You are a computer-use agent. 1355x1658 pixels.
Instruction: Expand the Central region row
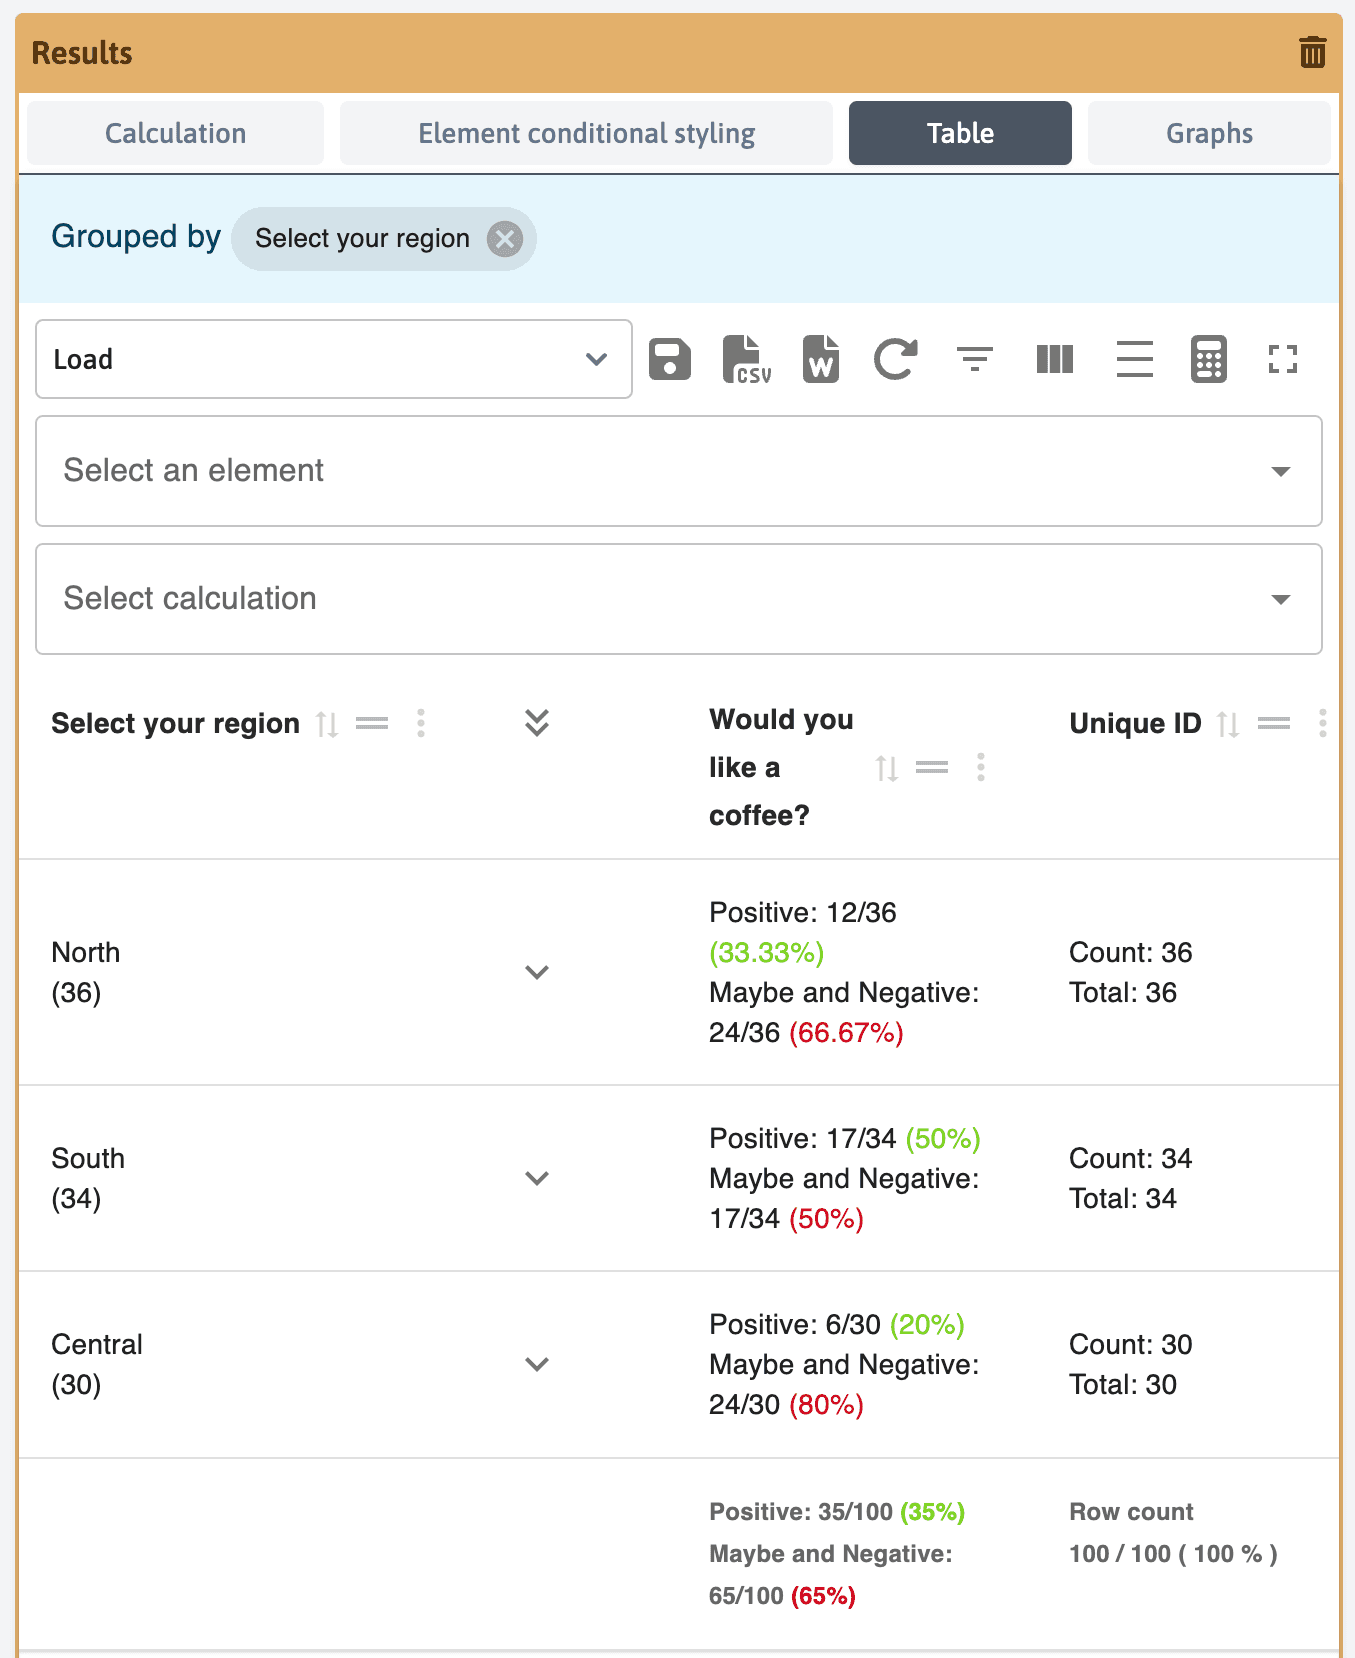click(537, 1364)
